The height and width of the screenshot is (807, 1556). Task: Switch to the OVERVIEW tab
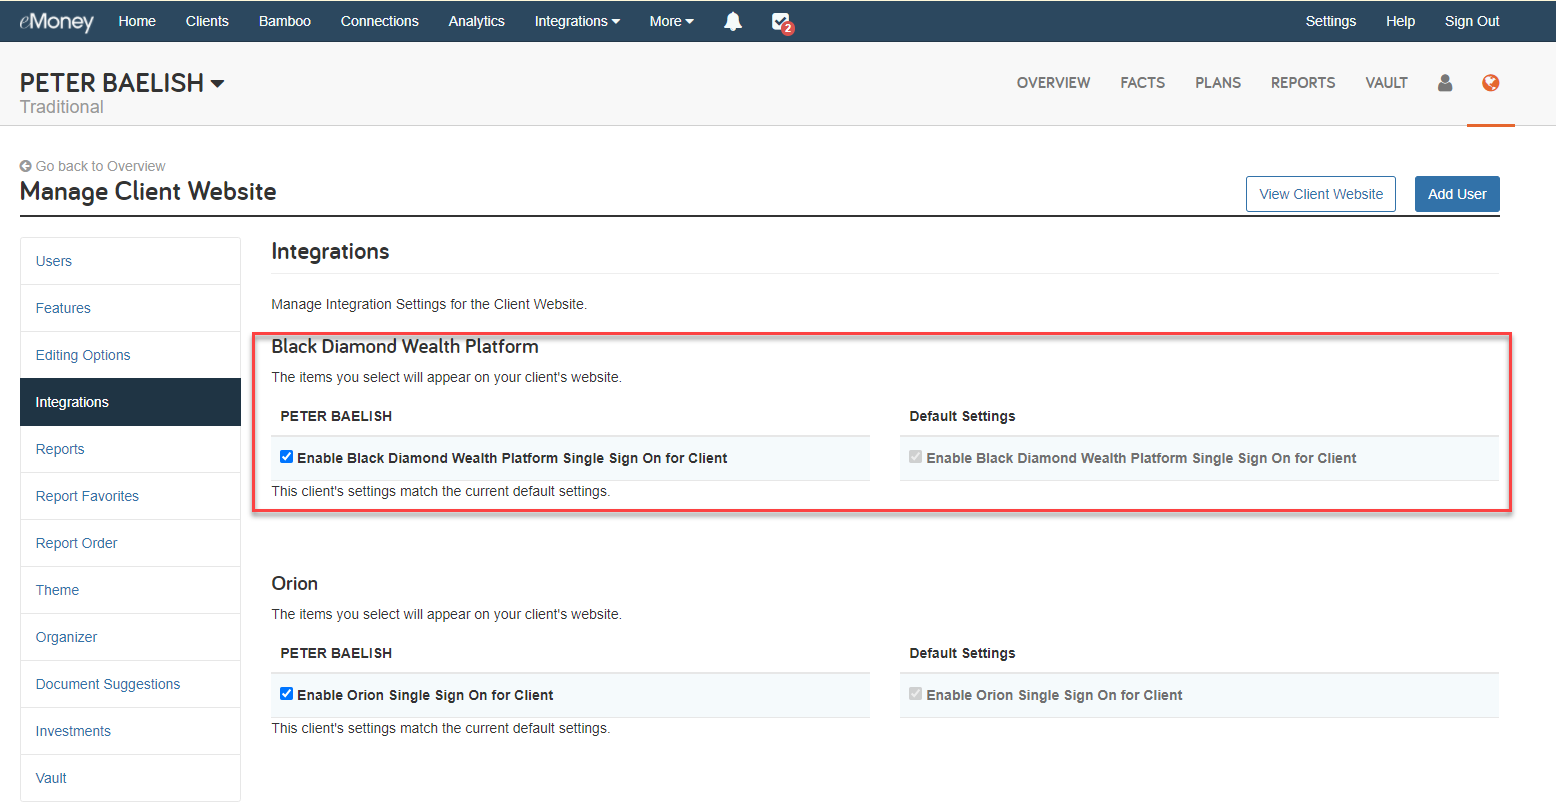(1054, 83)
